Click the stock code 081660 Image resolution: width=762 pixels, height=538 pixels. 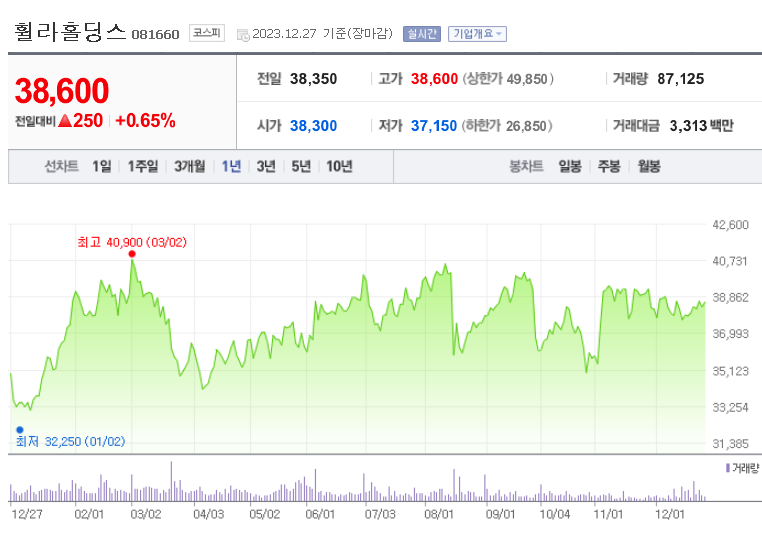tap(156, 35)
